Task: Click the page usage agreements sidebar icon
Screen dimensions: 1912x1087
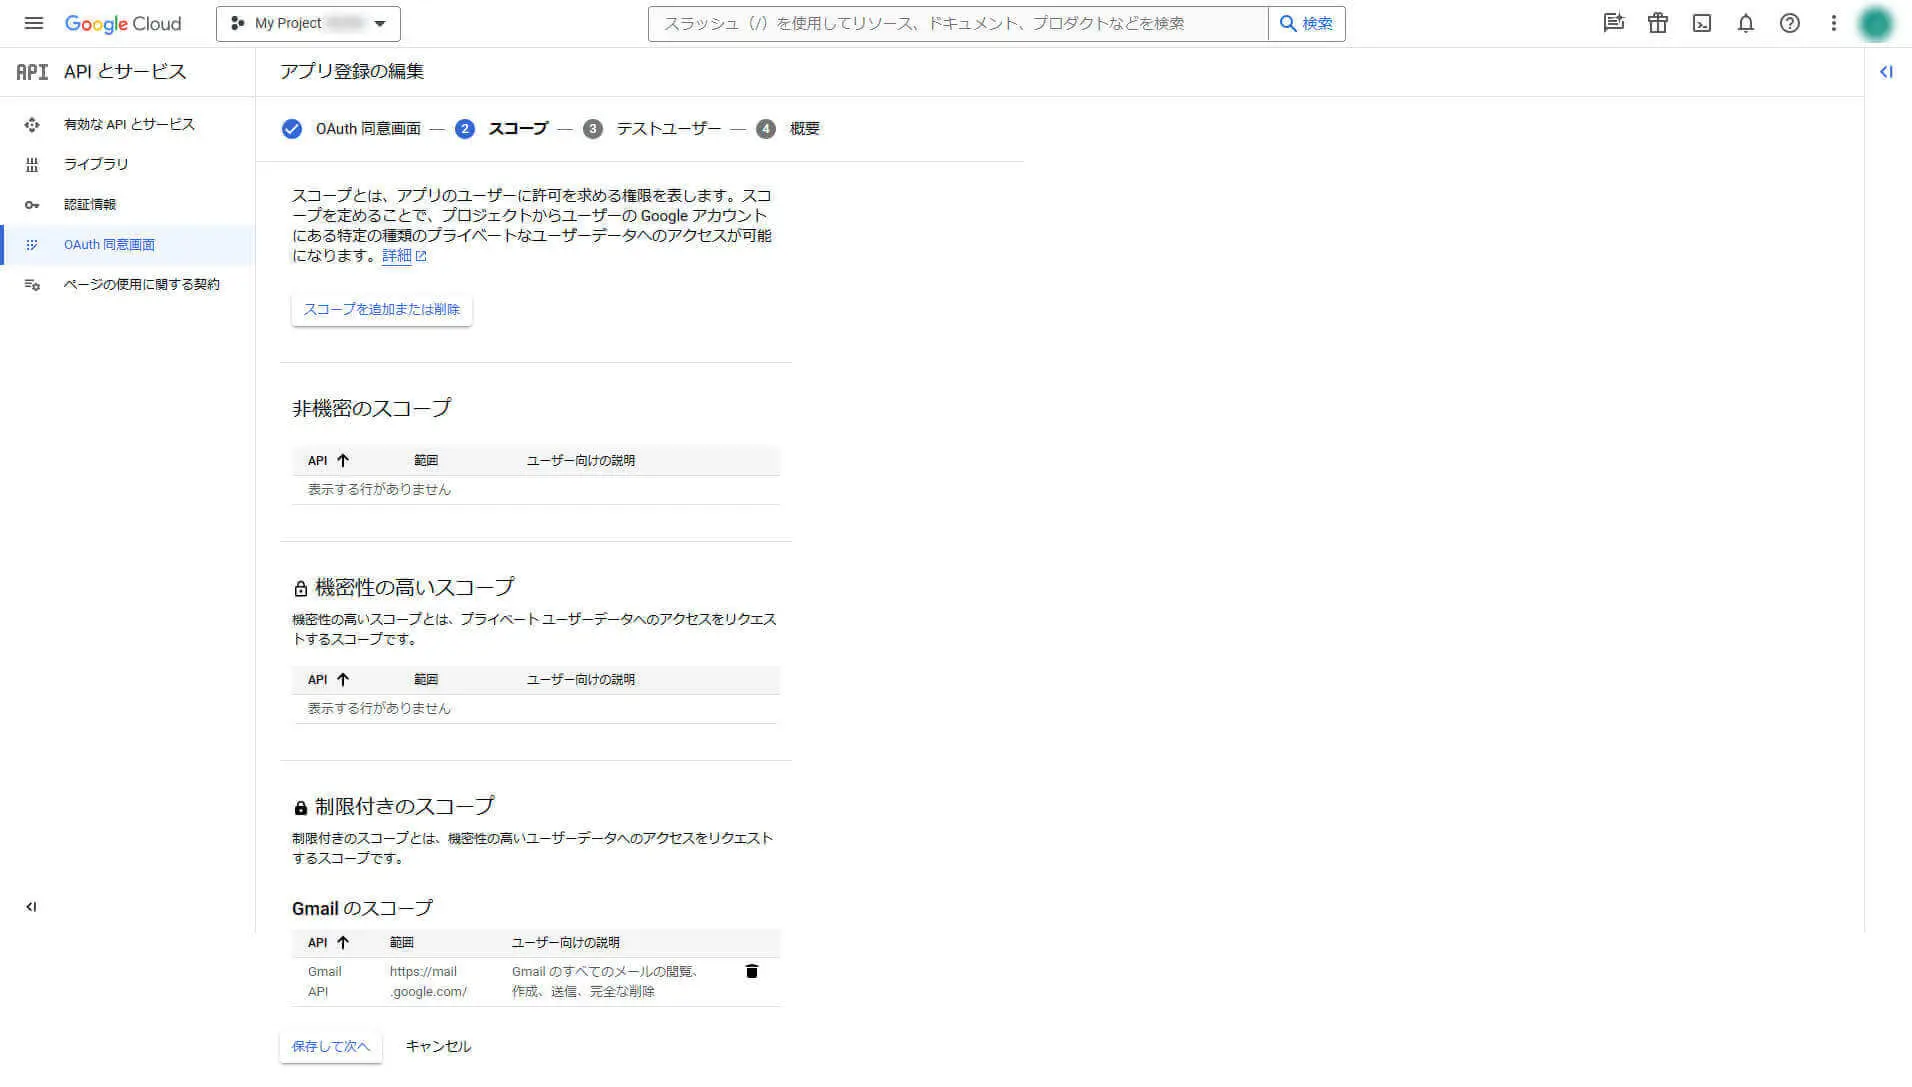Action: [32, 284]
